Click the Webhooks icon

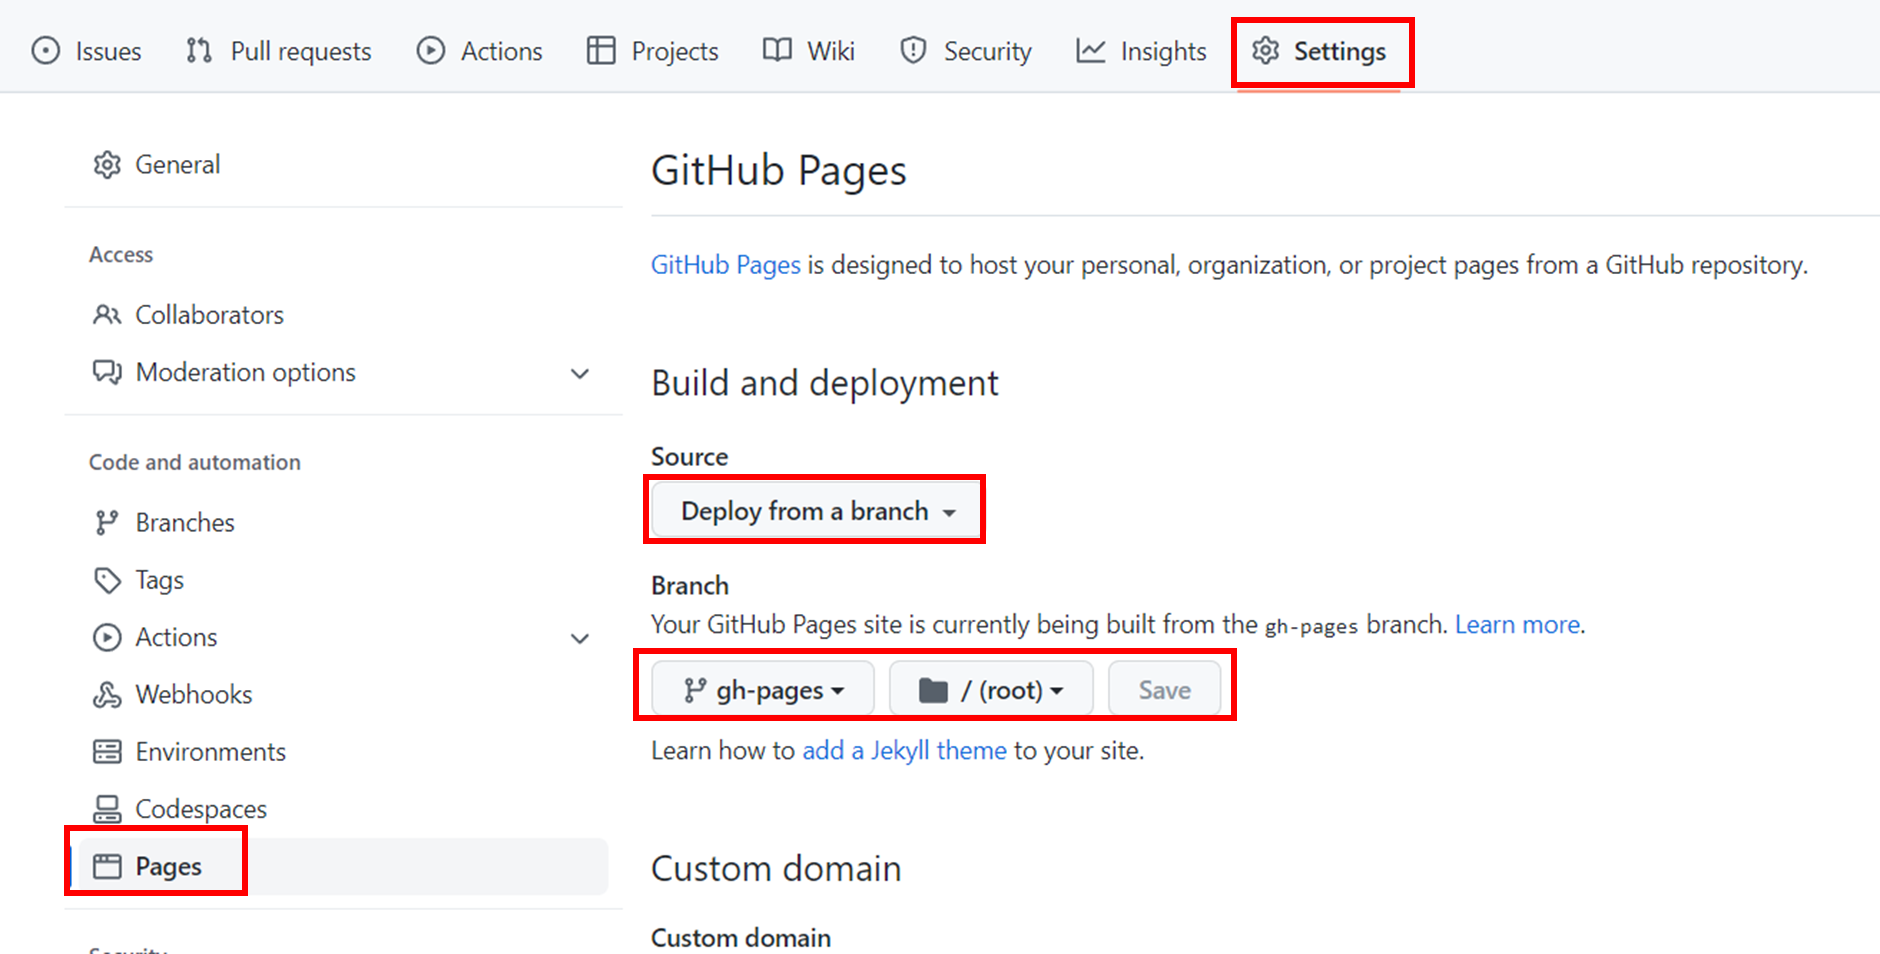[107, 694]
